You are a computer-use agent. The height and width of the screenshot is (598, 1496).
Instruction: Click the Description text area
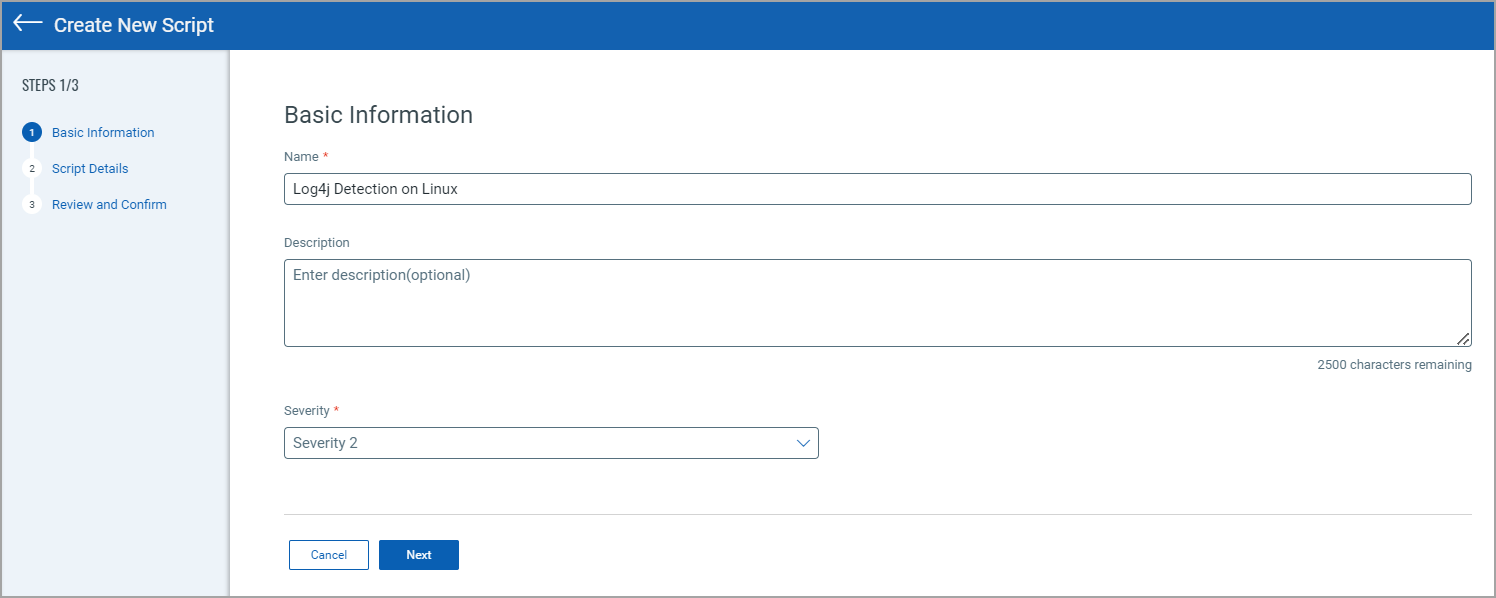[x=877, y=300]
